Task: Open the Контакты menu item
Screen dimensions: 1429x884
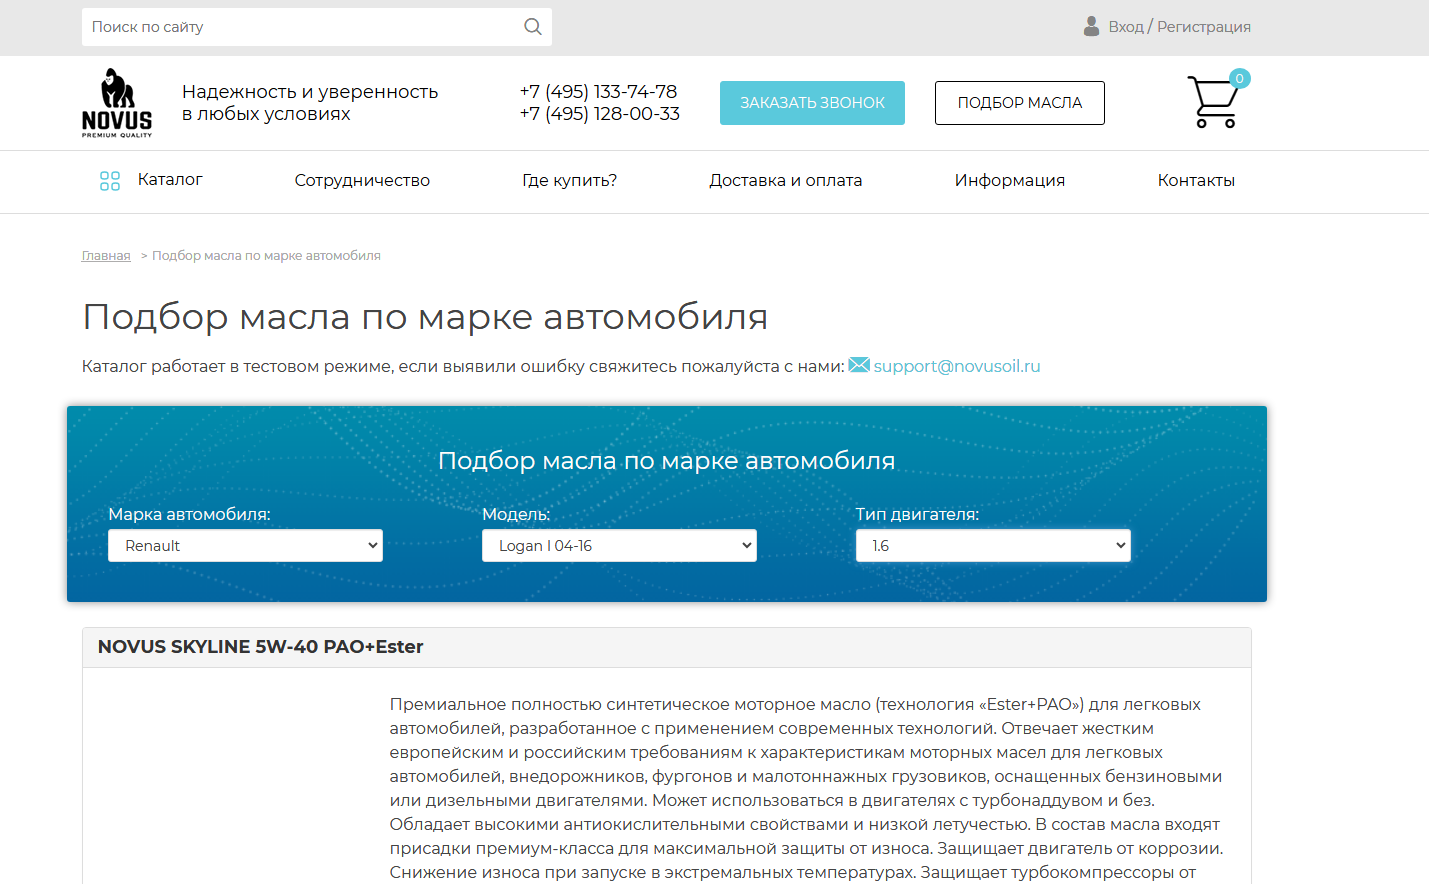Action: [1196, 181]
